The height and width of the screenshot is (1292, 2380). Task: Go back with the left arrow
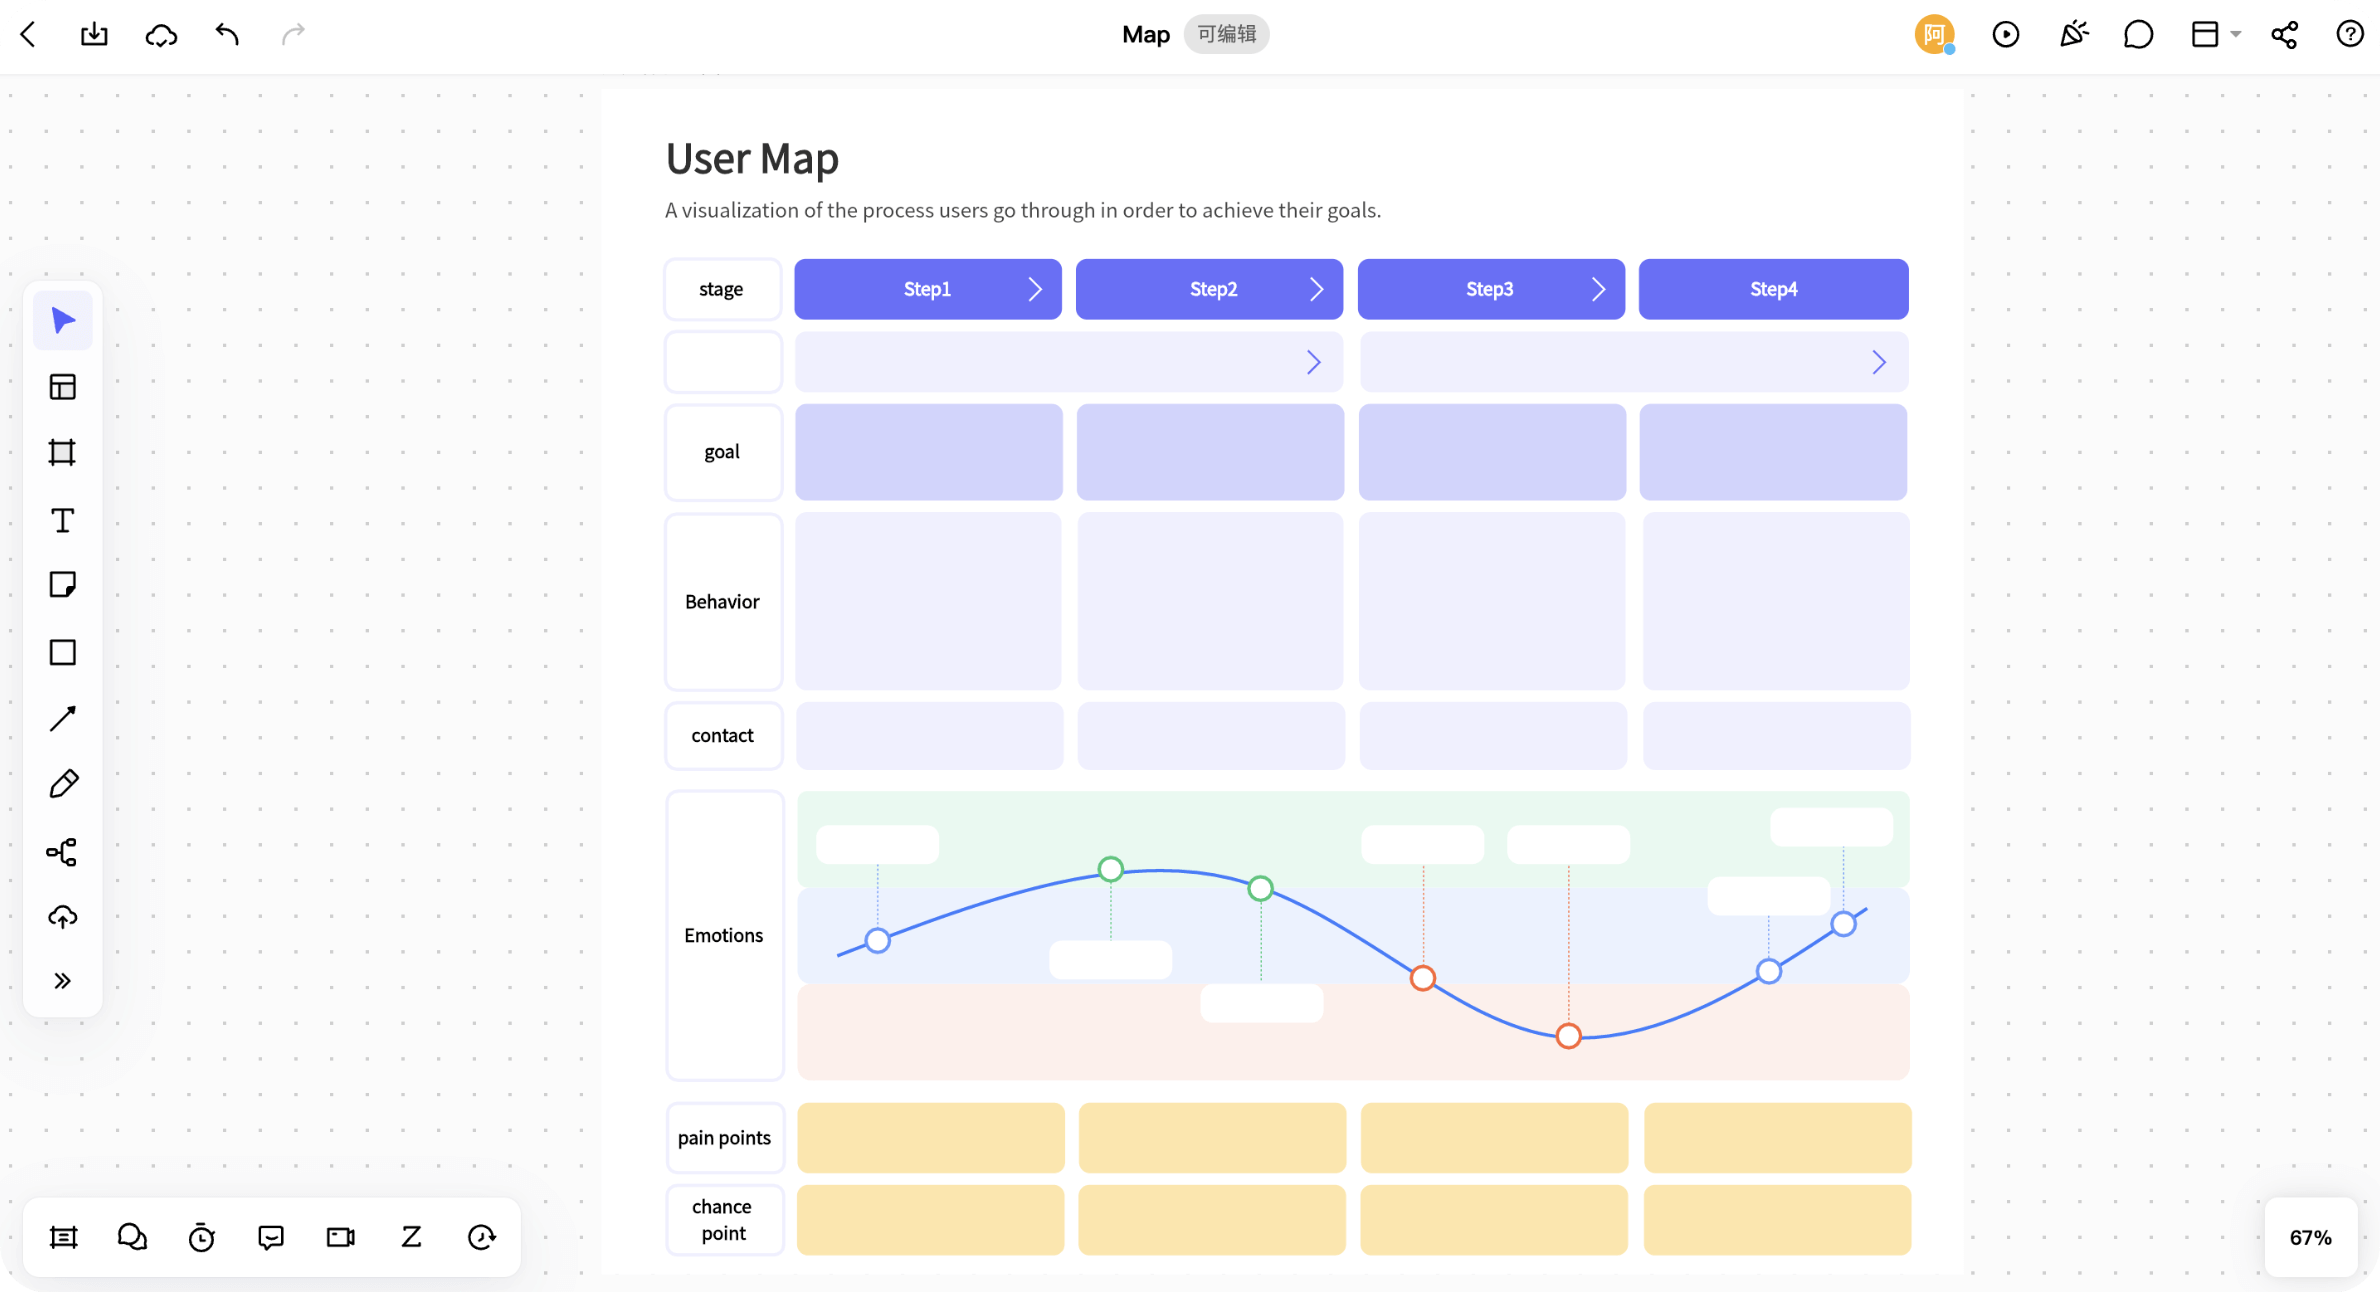click(28, 34)
